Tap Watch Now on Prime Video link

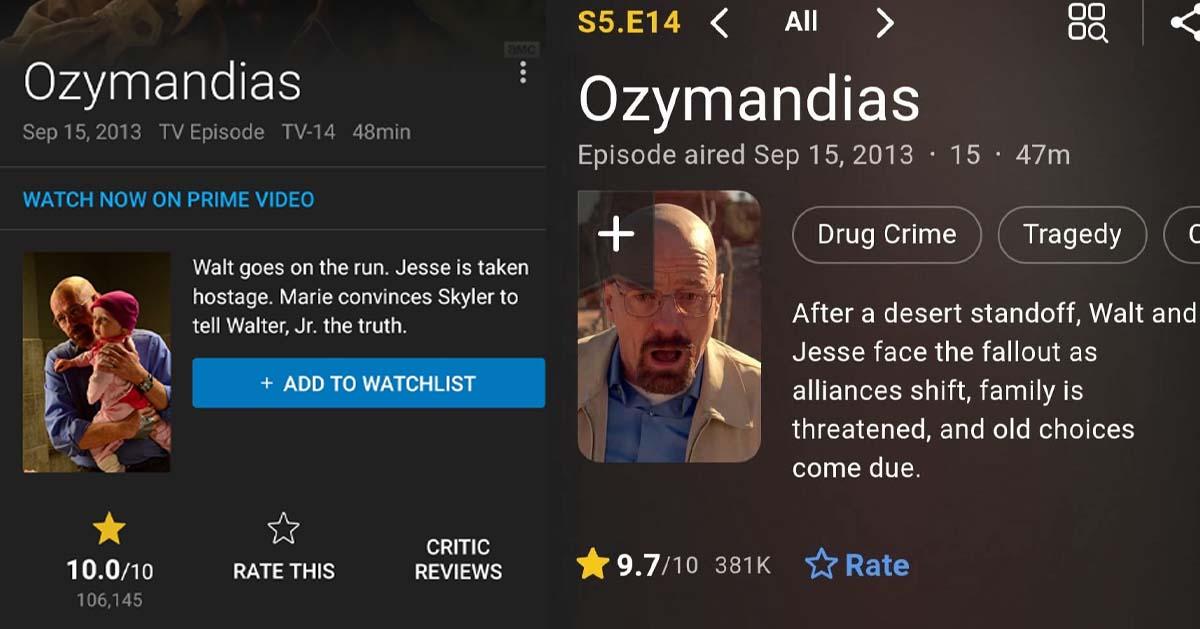click(168, 199)
